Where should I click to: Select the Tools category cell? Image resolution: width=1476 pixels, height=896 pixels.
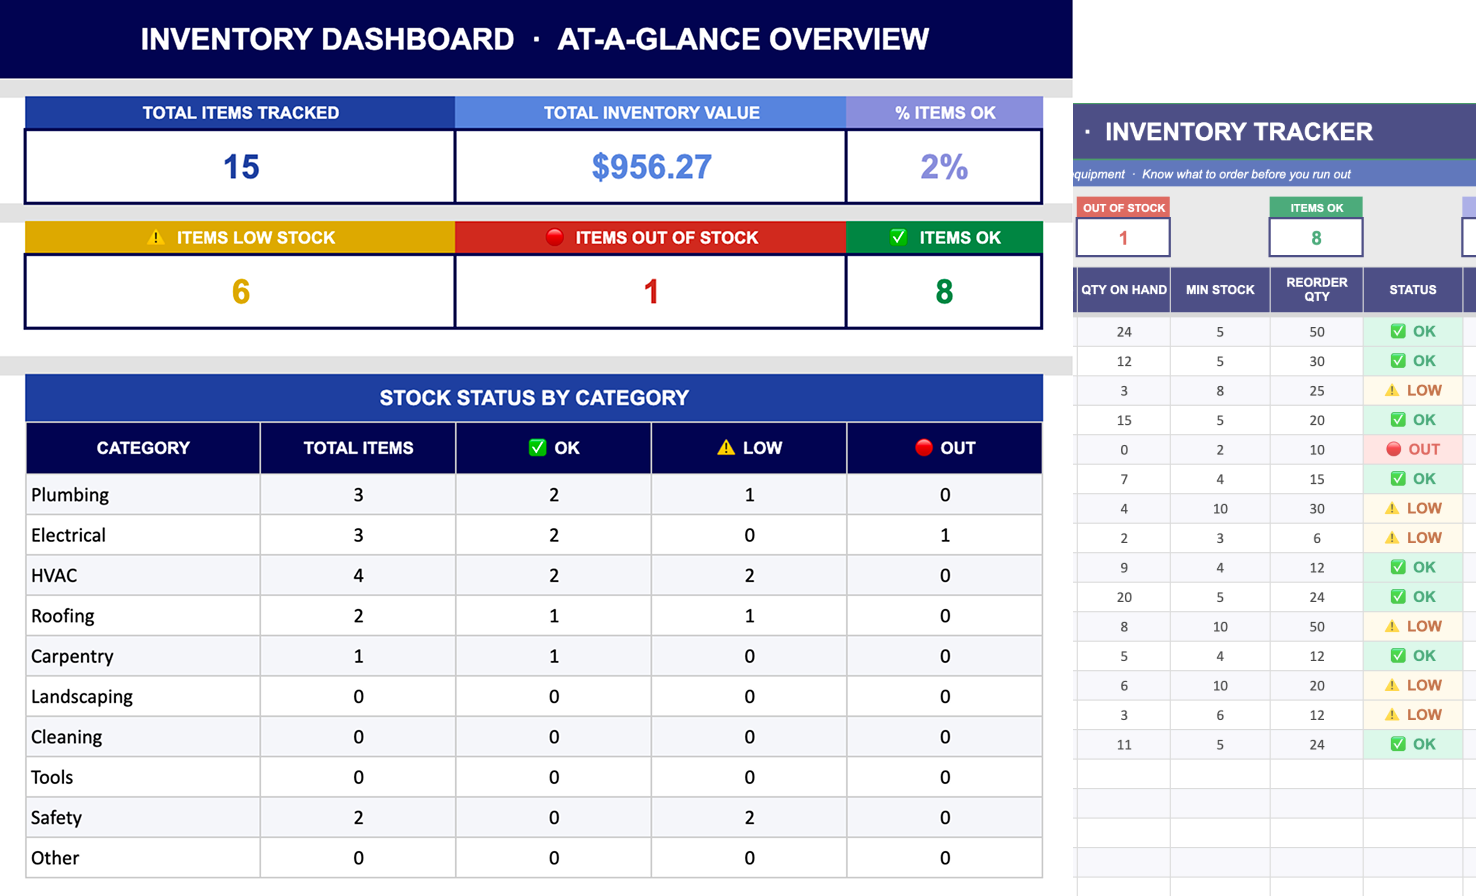point(143,777)
